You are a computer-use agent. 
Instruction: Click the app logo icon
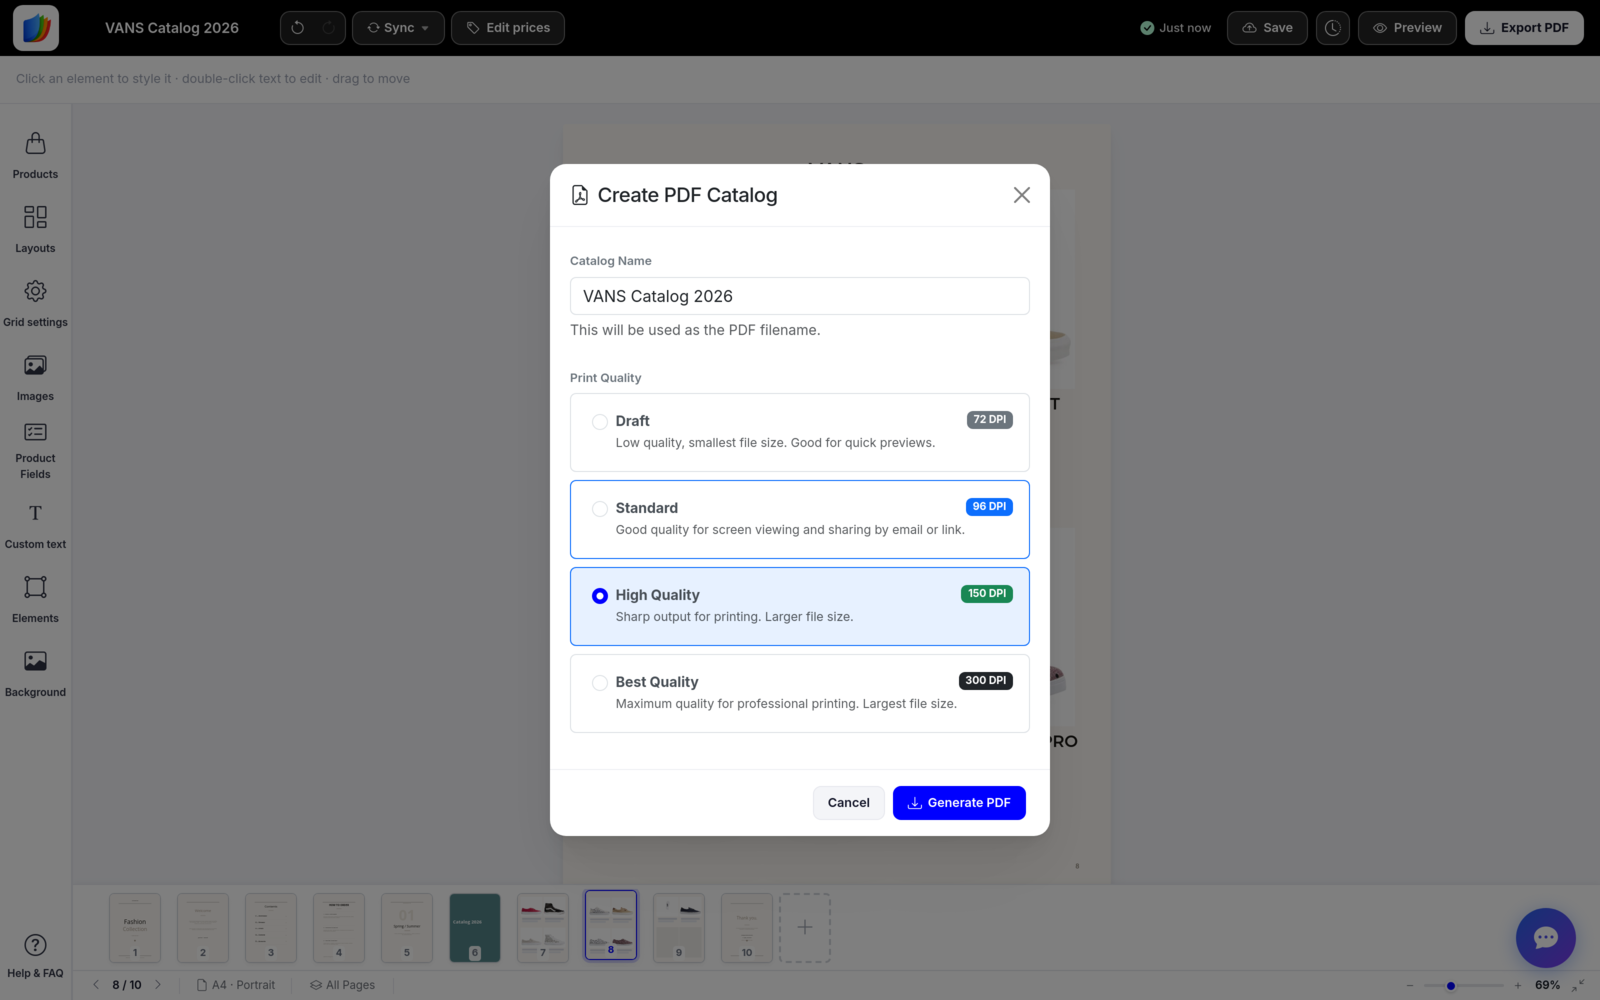36,28
